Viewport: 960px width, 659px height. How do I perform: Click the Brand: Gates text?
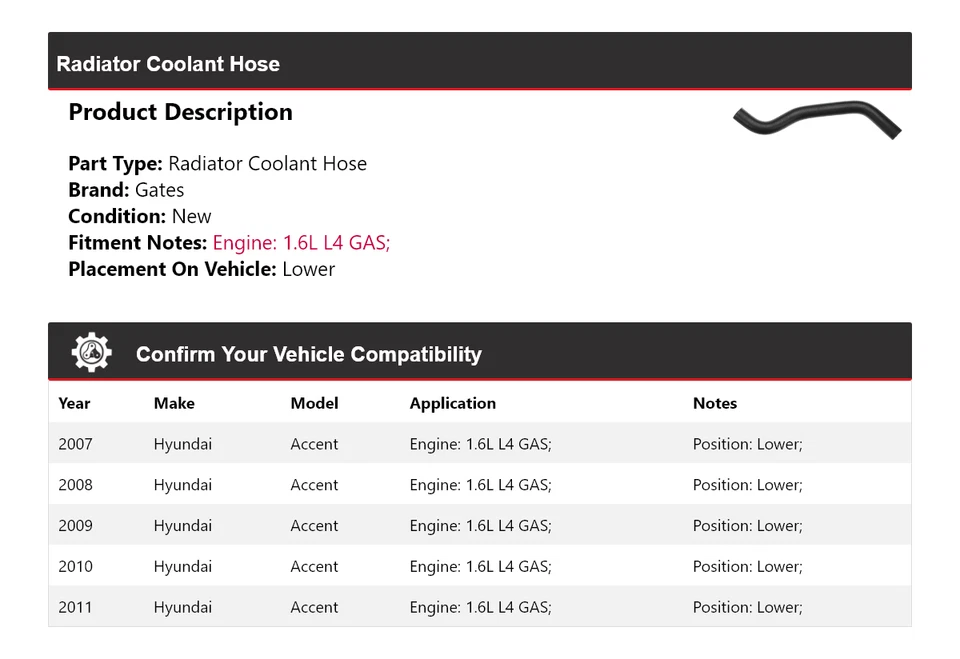(126, 190)
